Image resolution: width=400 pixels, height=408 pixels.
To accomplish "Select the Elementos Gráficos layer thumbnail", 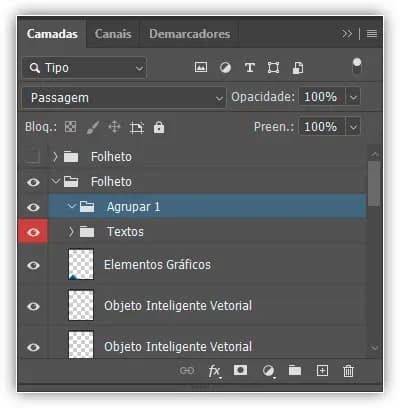I will coord(81,264).
